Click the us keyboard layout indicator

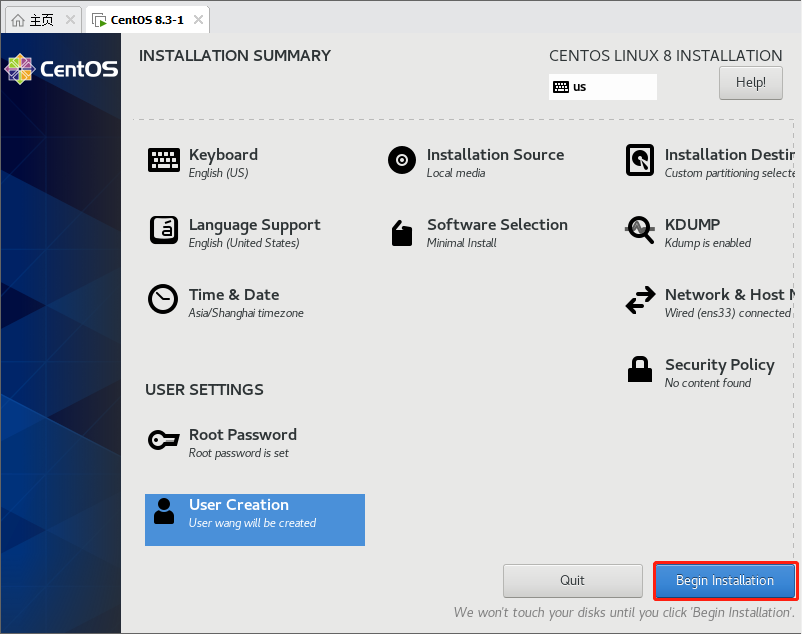coord(603,87)
